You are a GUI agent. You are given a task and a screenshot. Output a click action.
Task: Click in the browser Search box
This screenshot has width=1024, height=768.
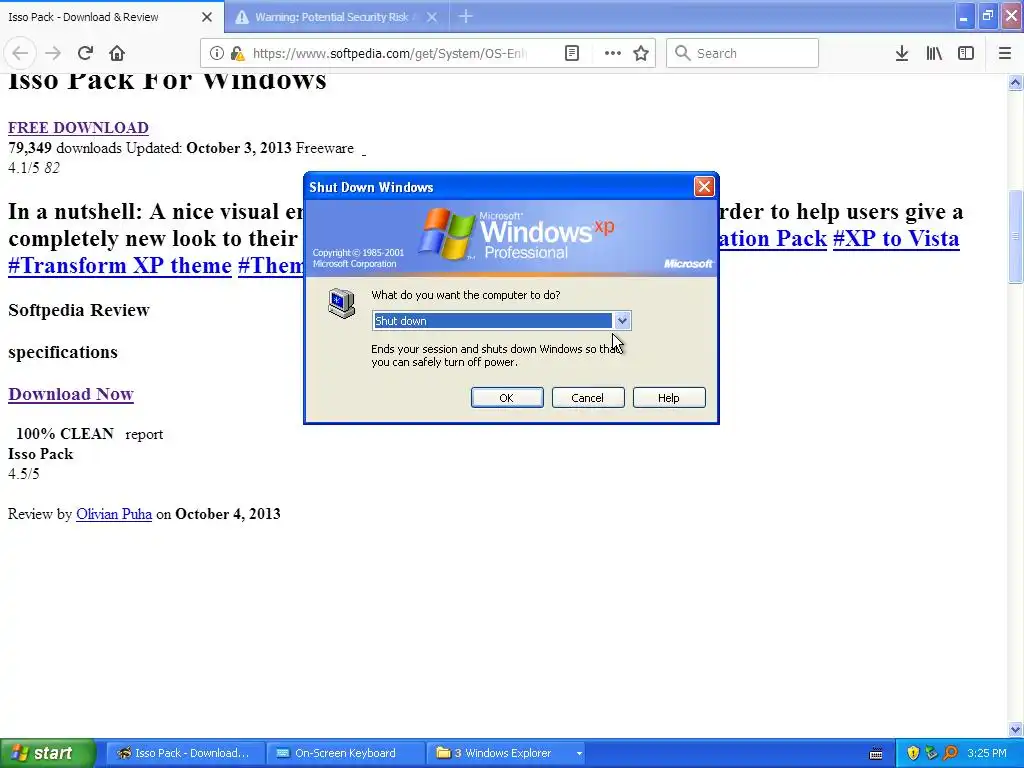point(743,54)
